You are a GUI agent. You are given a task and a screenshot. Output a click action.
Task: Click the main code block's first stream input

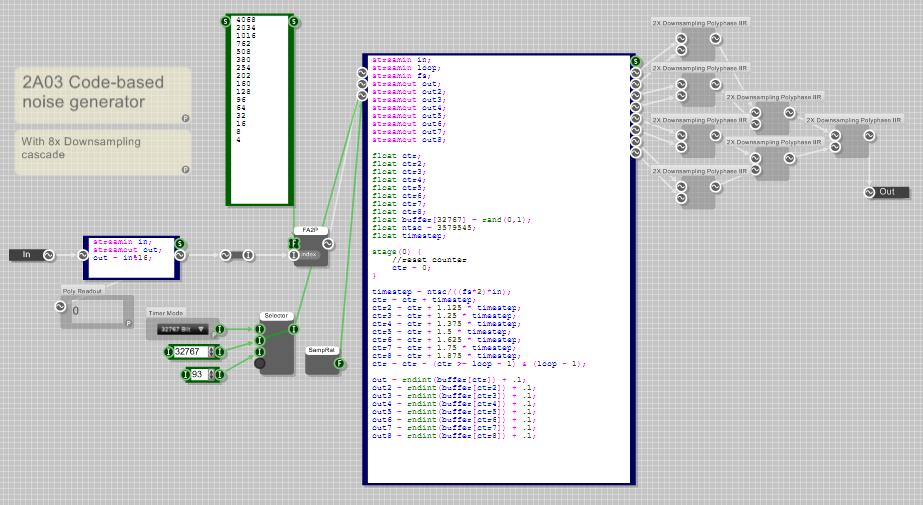coord(362,72)
